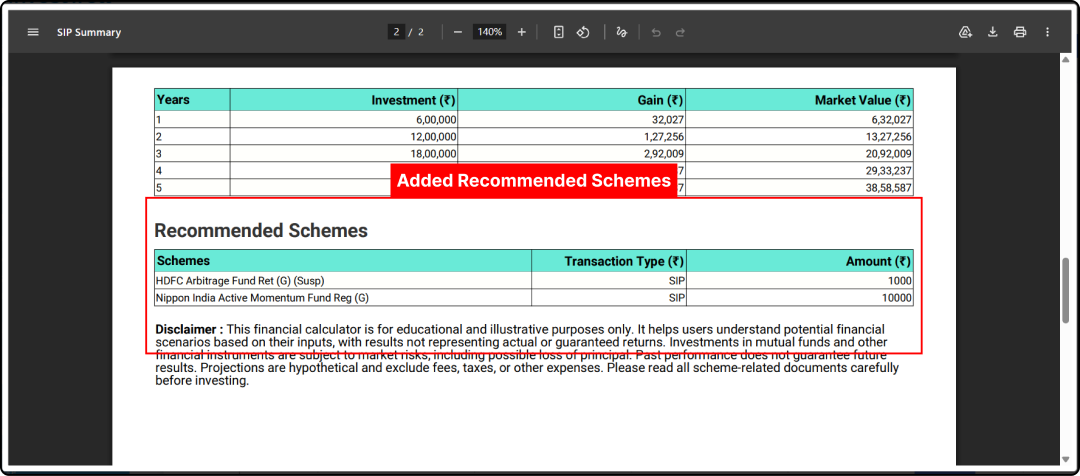Click the scrollbar up arrow
The height and width of the screenshot is (476, 1080).
pos(1066,60)
